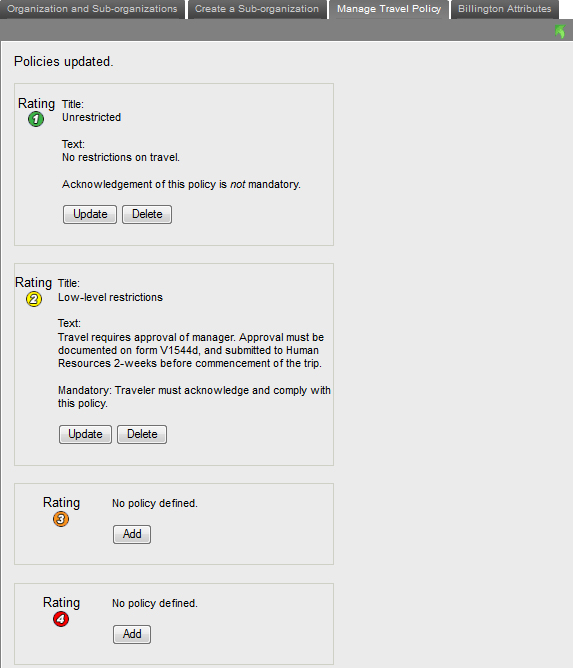
Task: Click the Unrestricted title text
Action: coord(91,117)
